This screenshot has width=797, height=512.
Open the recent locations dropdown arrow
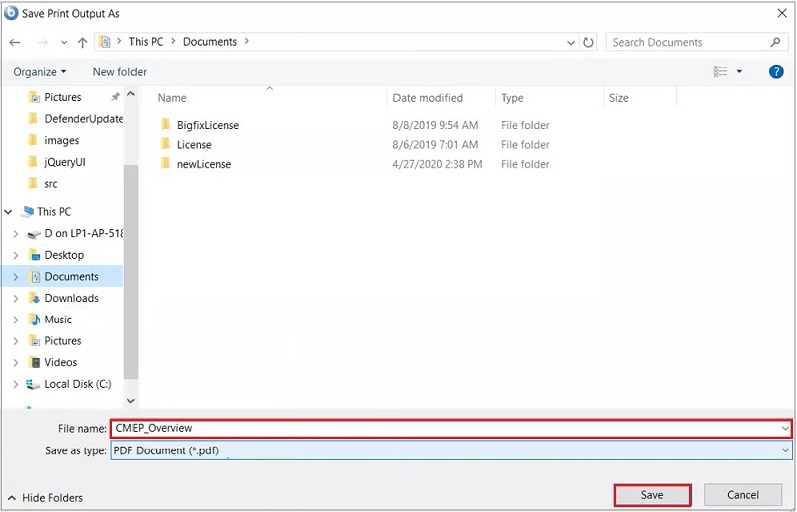tap(64, 43)
